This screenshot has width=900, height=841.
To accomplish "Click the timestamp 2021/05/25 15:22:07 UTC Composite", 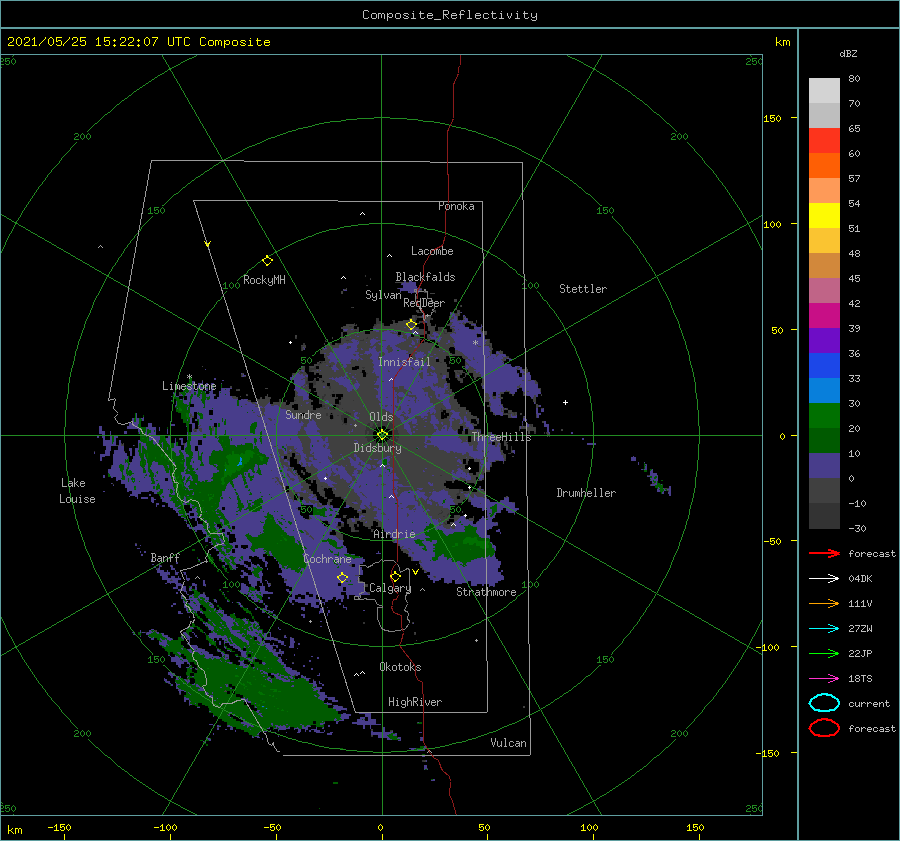I will click(x=139, y=42).
